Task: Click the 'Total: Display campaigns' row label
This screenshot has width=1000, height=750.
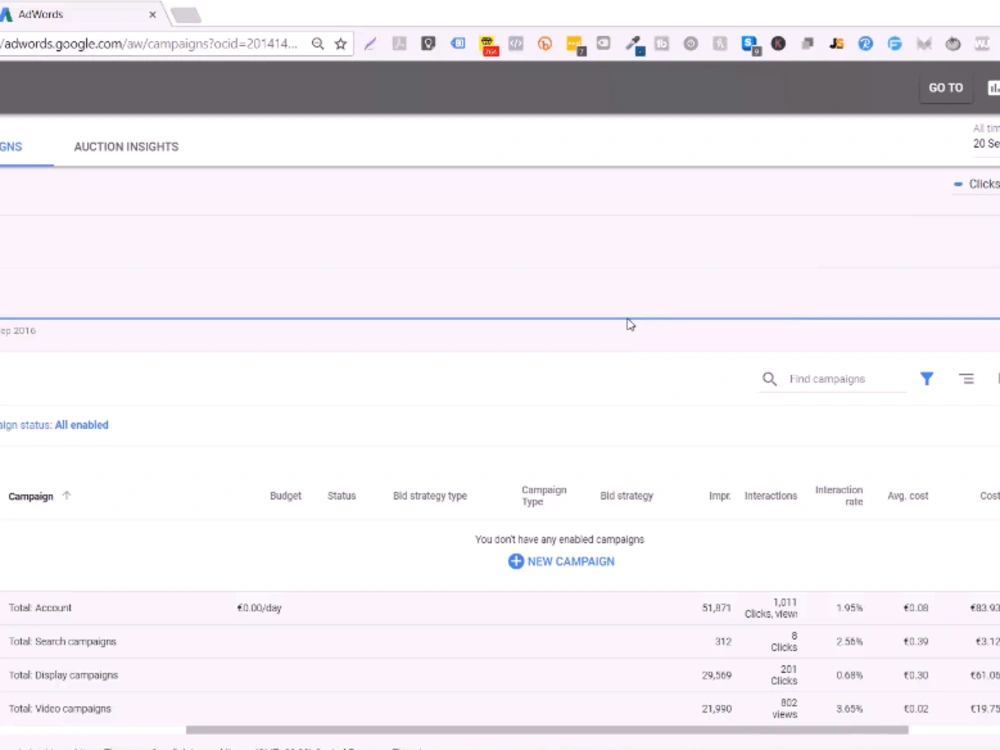Action: [63, 675]
